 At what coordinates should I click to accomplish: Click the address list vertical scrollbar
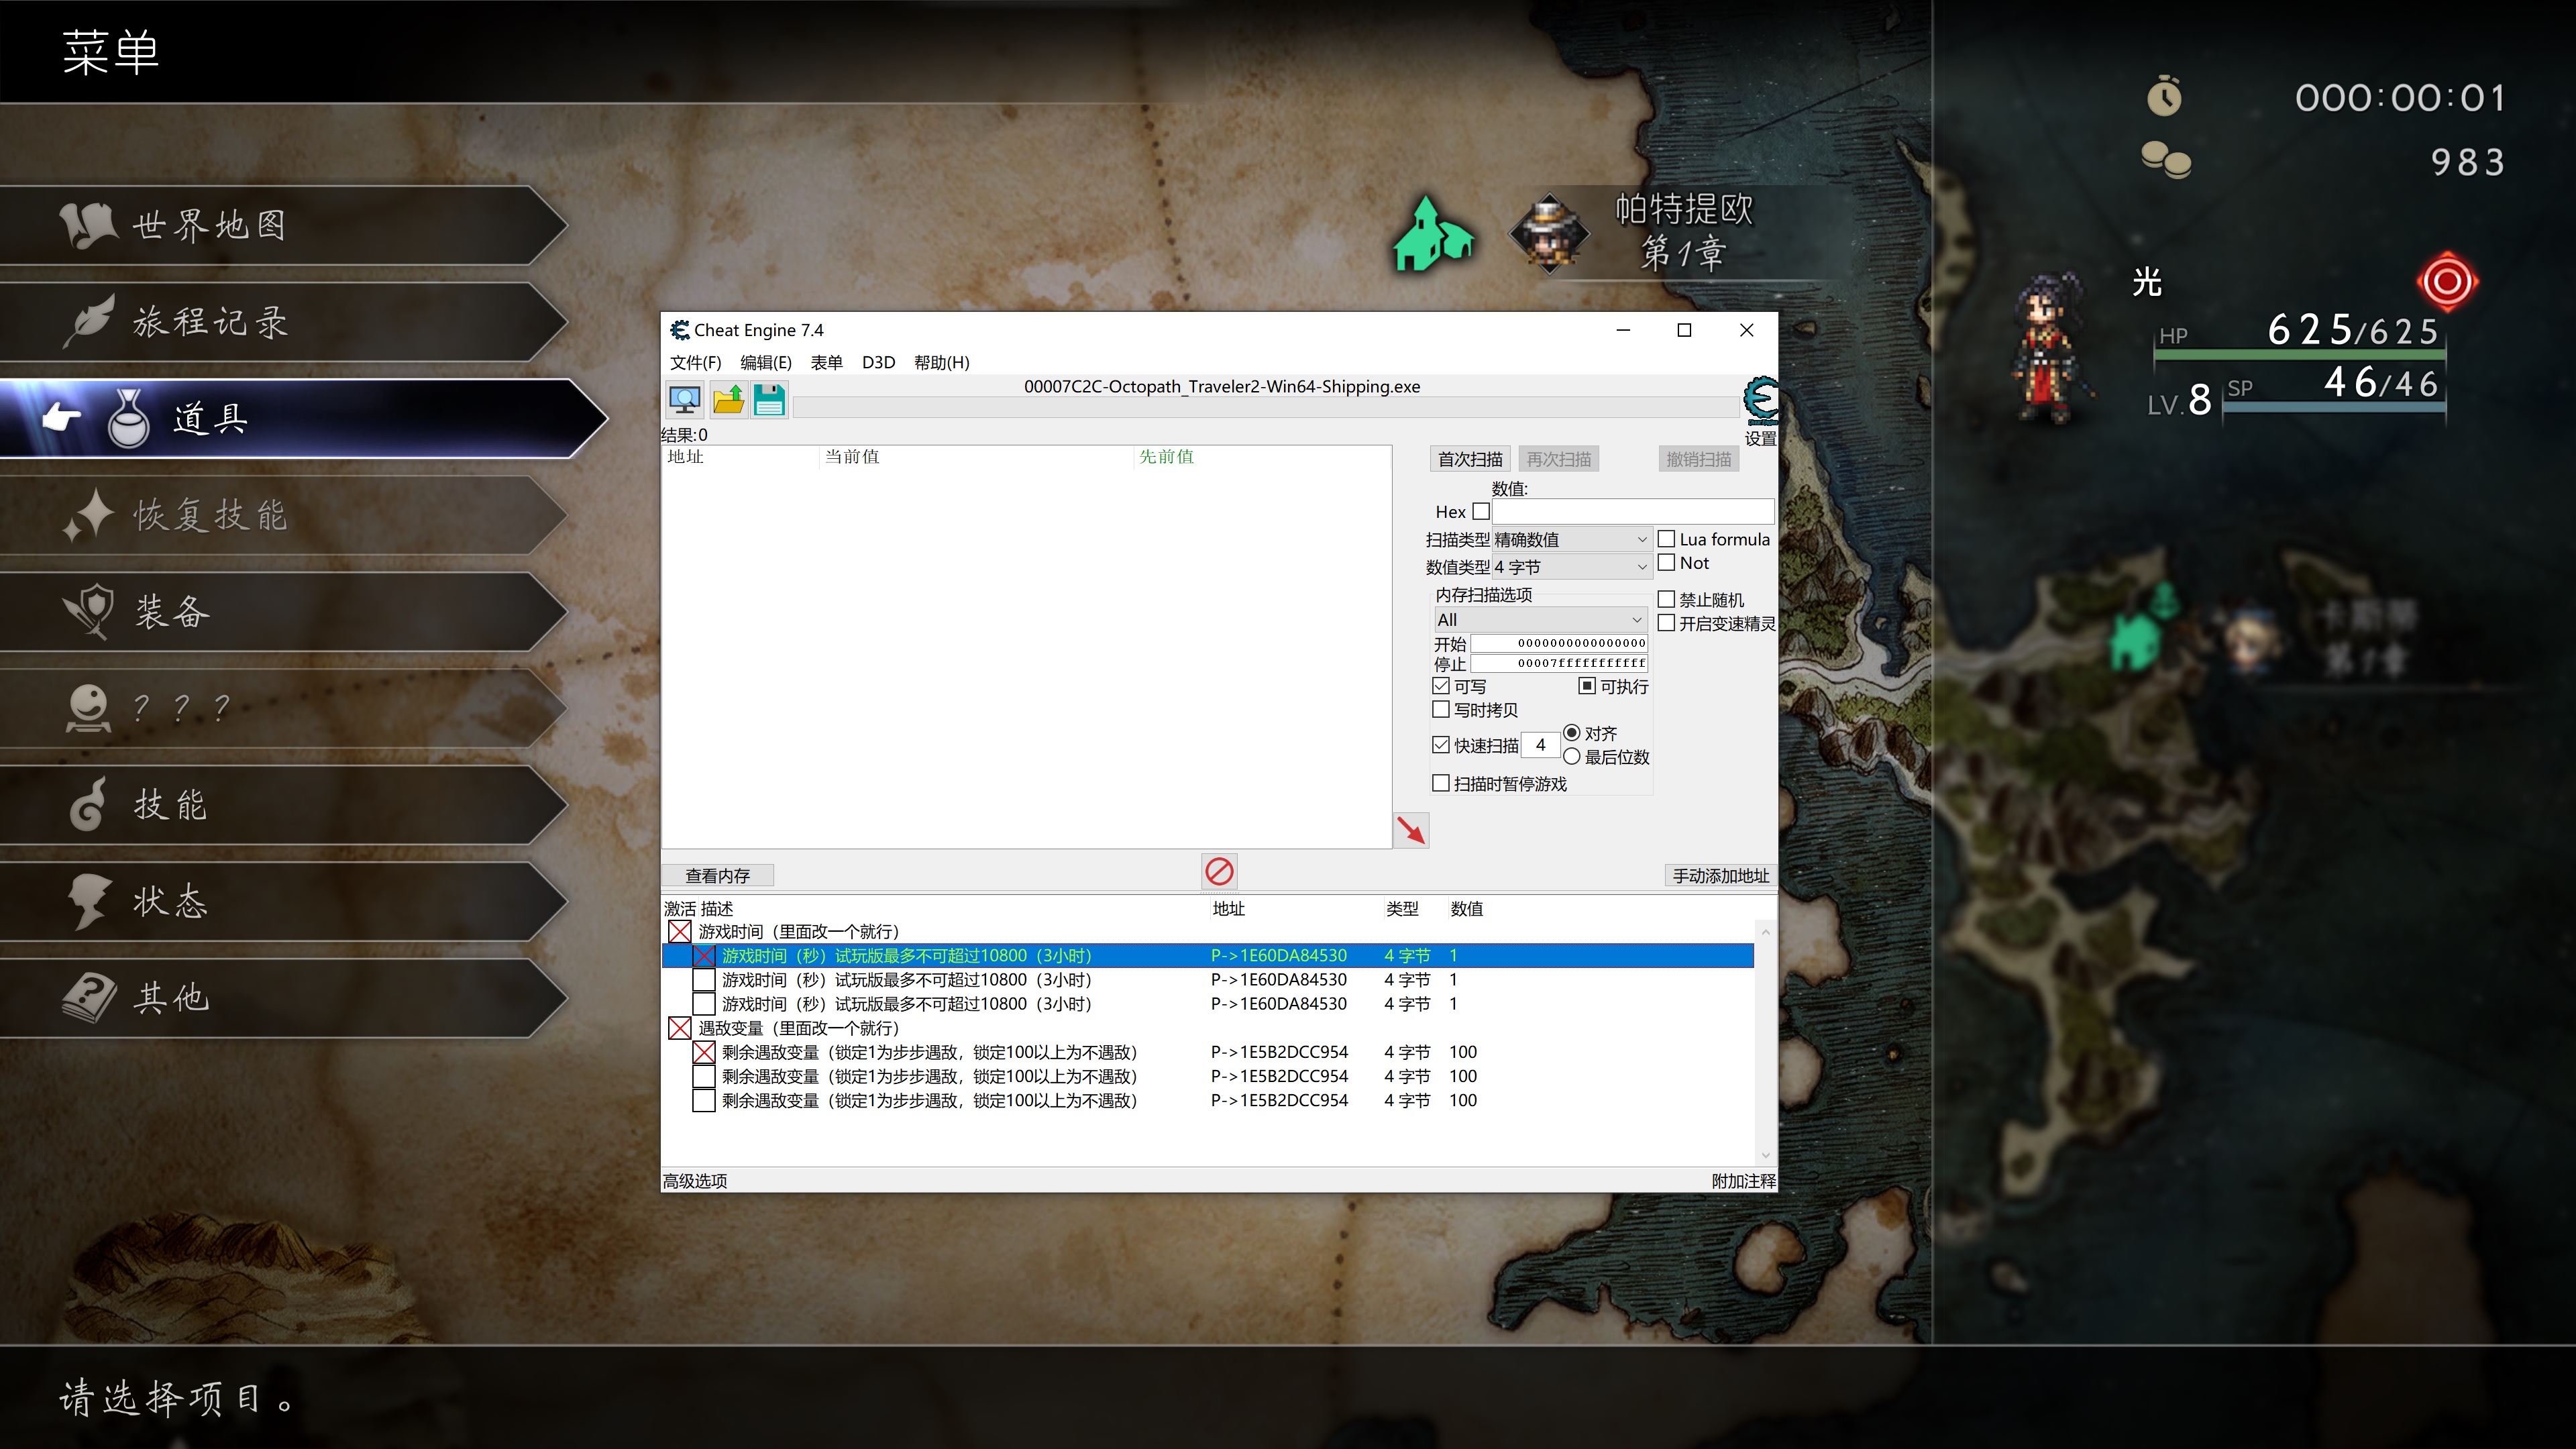coord(1765,1044)
